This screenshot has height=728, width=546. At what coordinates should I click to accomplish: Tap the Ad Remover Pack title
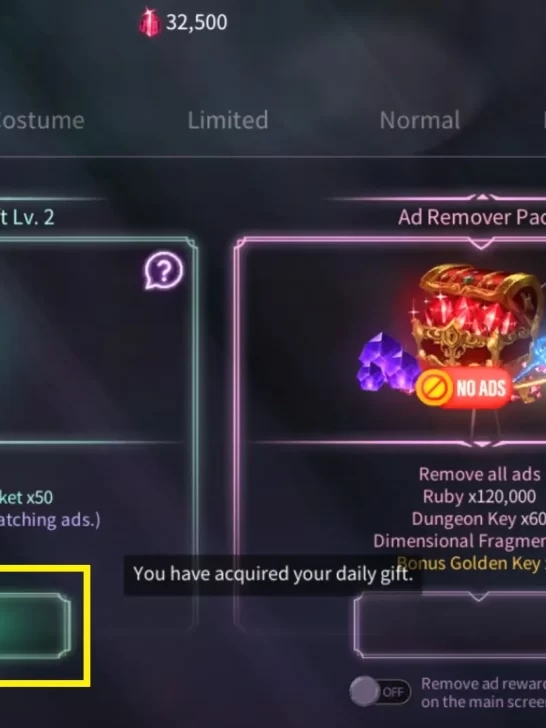[x=472, y=217]
